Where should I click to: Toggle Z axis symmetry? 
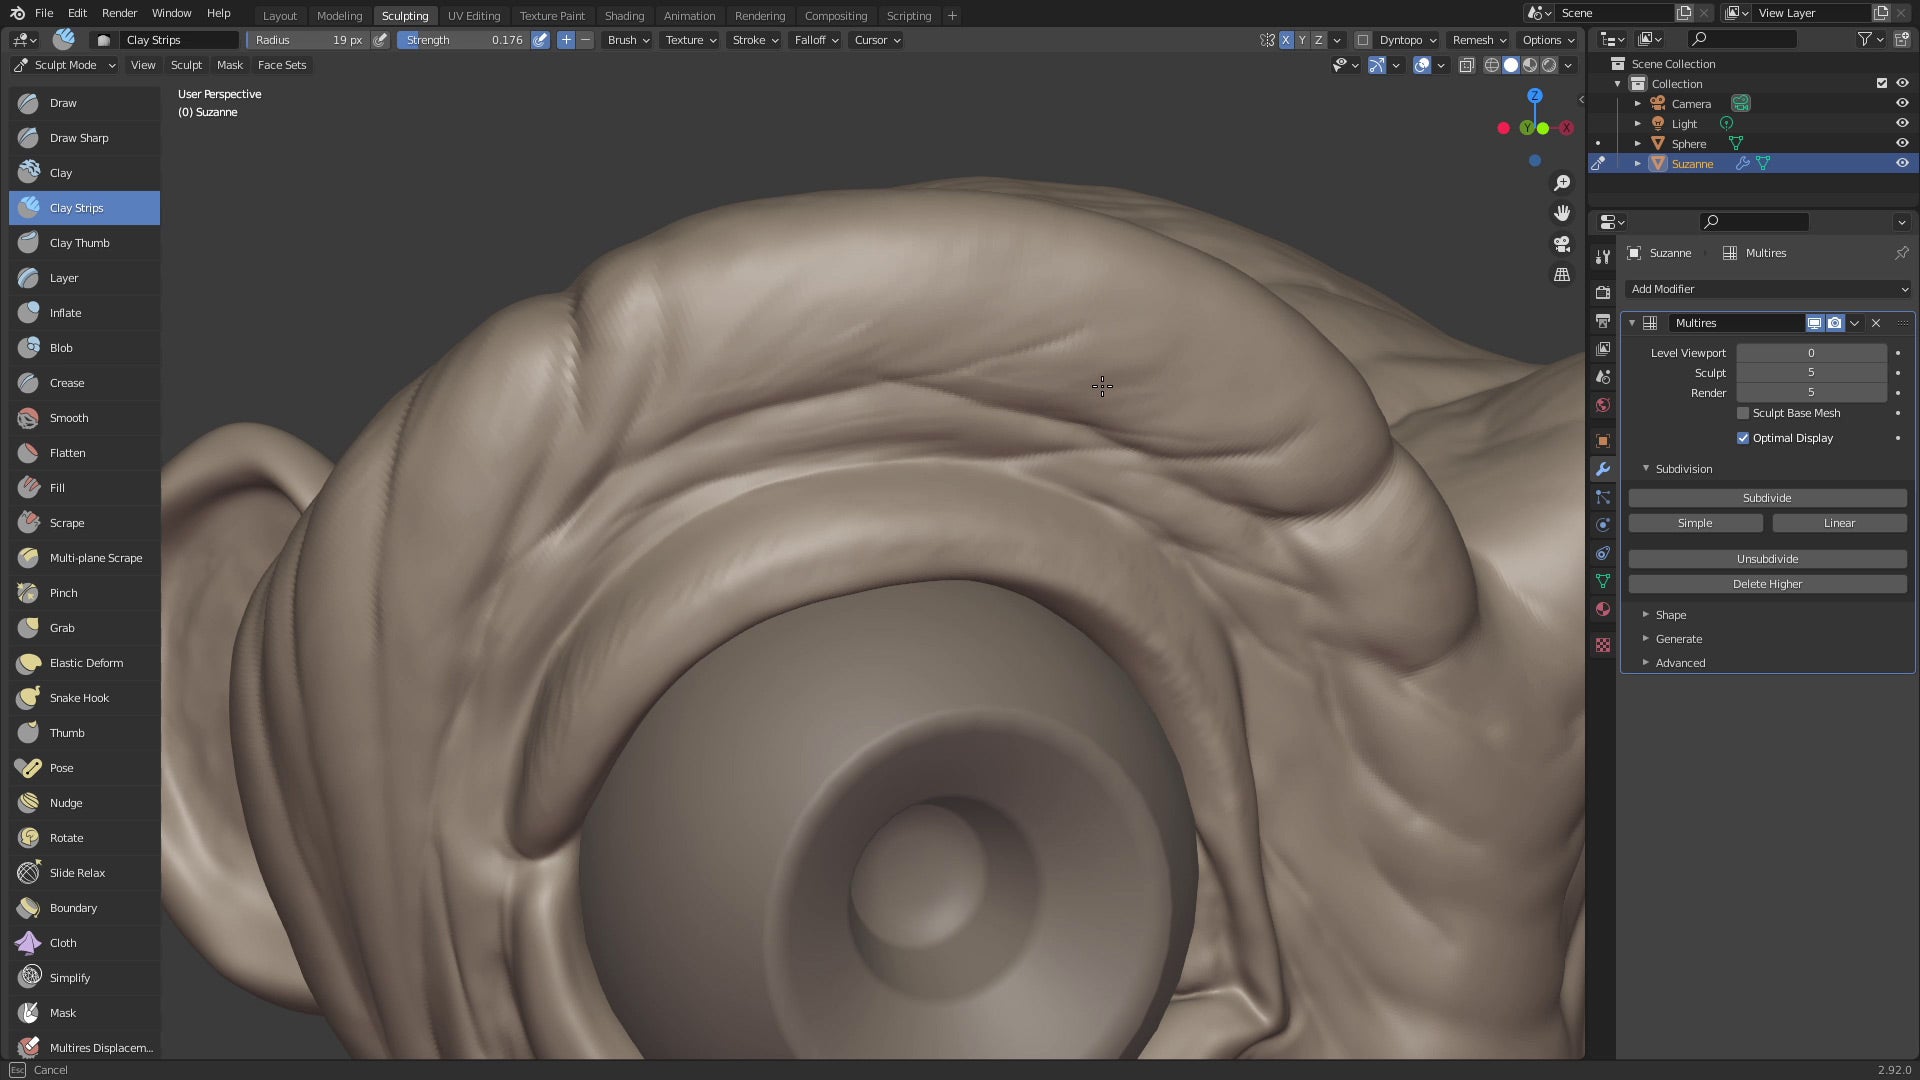pos(1319,40)
